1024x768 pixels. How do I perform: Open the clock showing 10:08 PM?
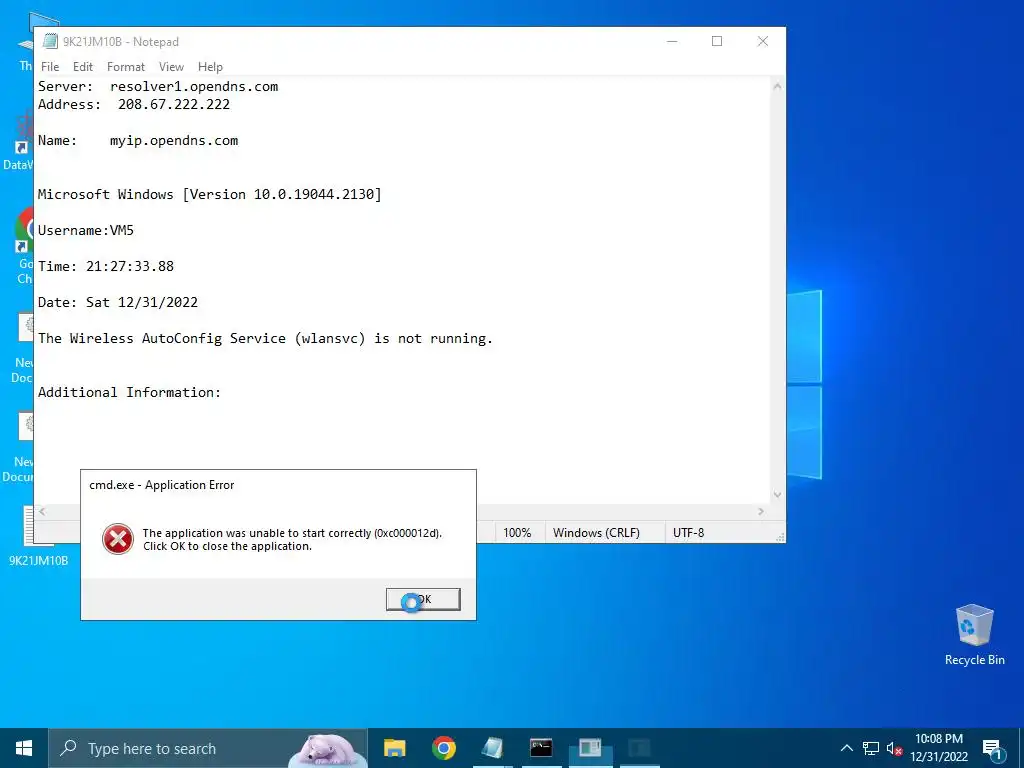pyautogui.click(x=939, y=748)
